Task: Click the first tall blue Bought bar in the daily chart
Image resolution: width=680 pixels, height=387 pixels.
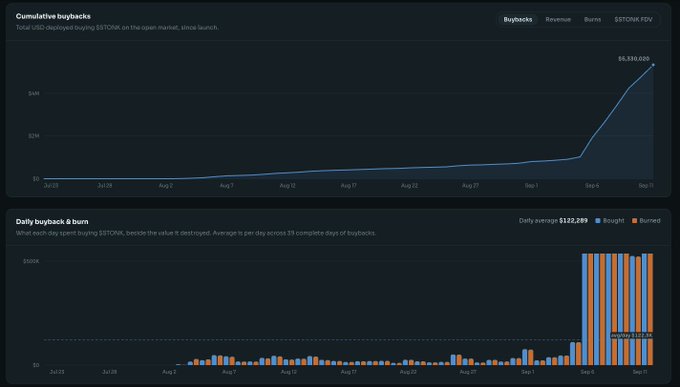Action: 584,309
